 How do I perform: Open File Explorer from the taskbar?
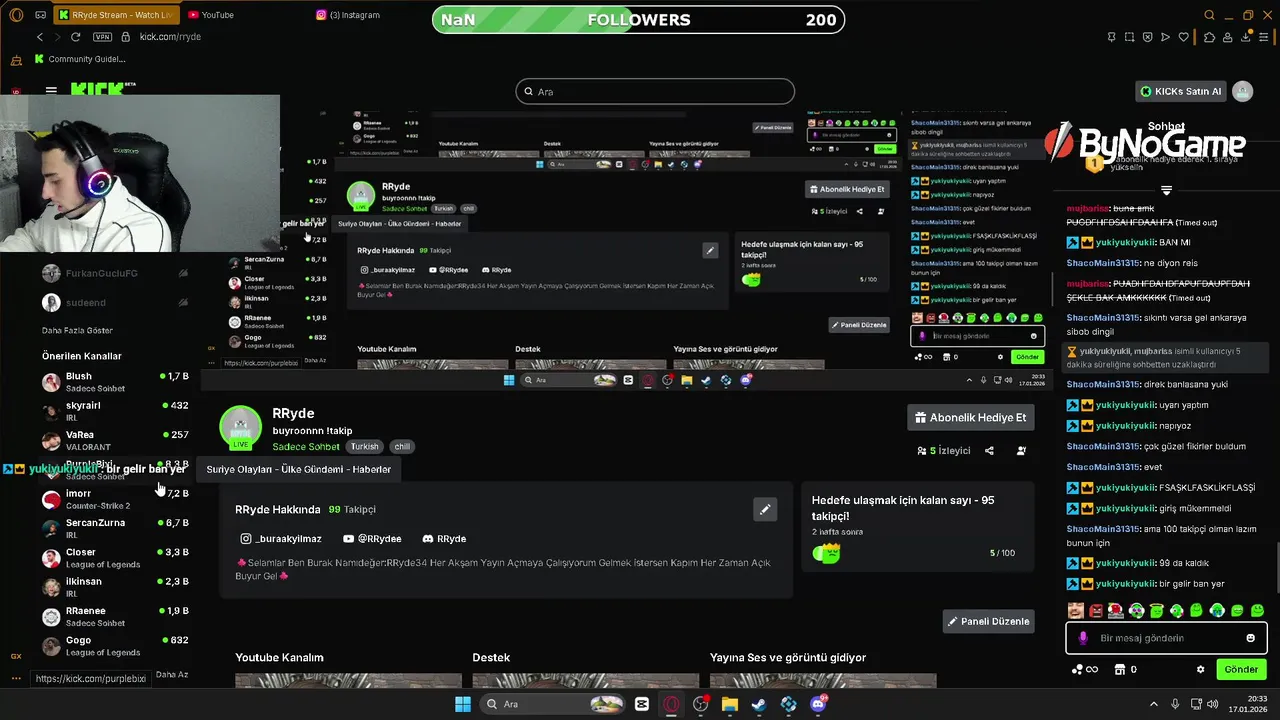730,704
